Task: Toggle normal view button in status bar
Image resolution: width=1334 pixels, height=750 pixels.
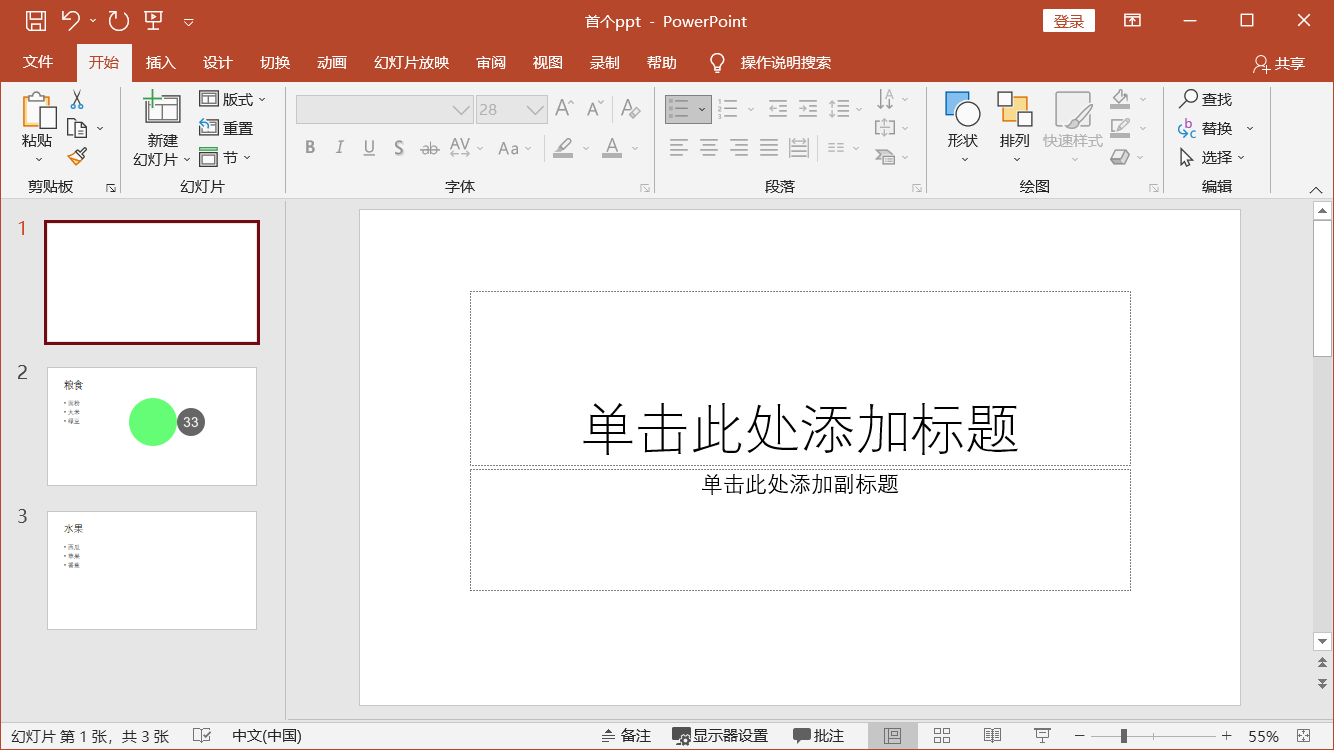Action: tap(892, 736)
